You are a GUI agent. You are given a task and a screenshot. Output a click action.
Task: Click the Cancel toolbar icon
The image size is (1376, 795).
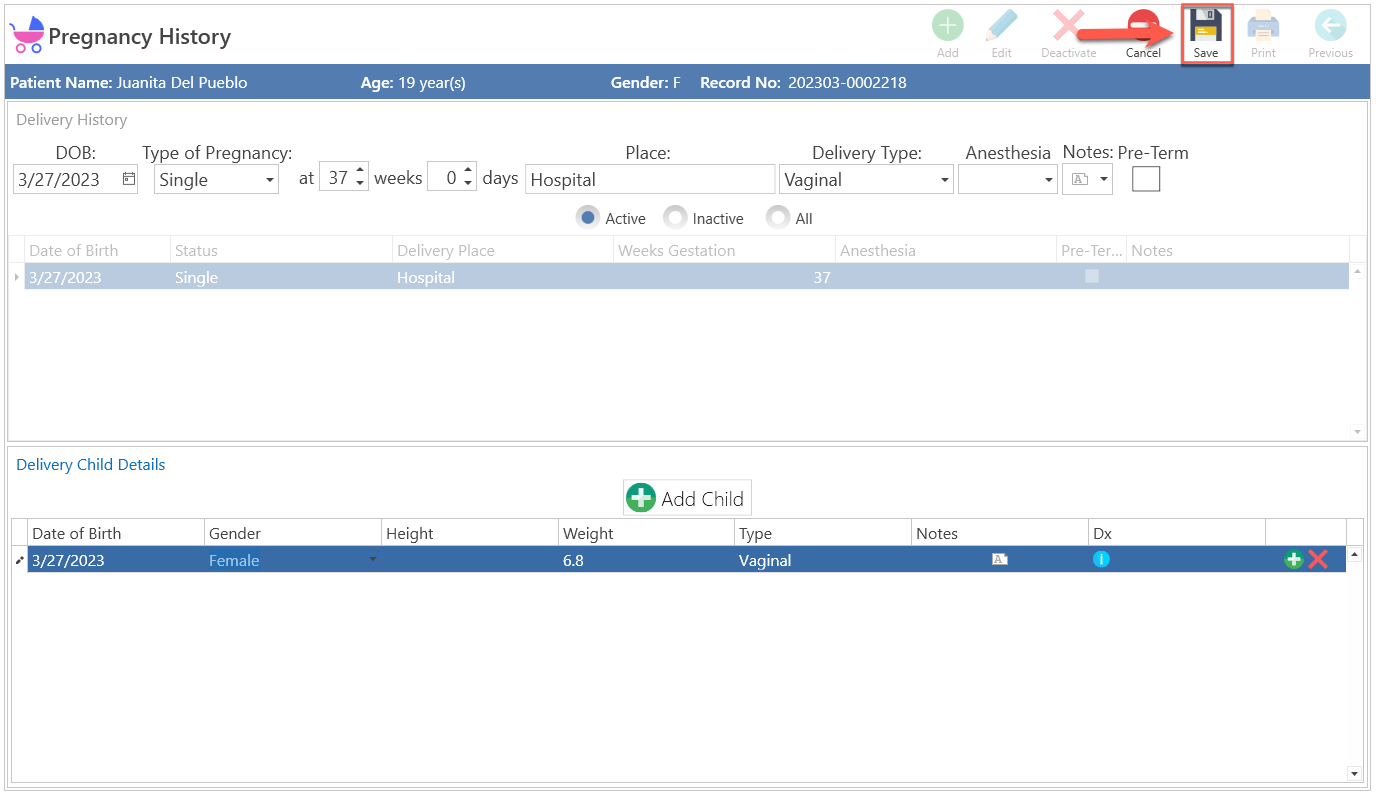point(1143,26)
